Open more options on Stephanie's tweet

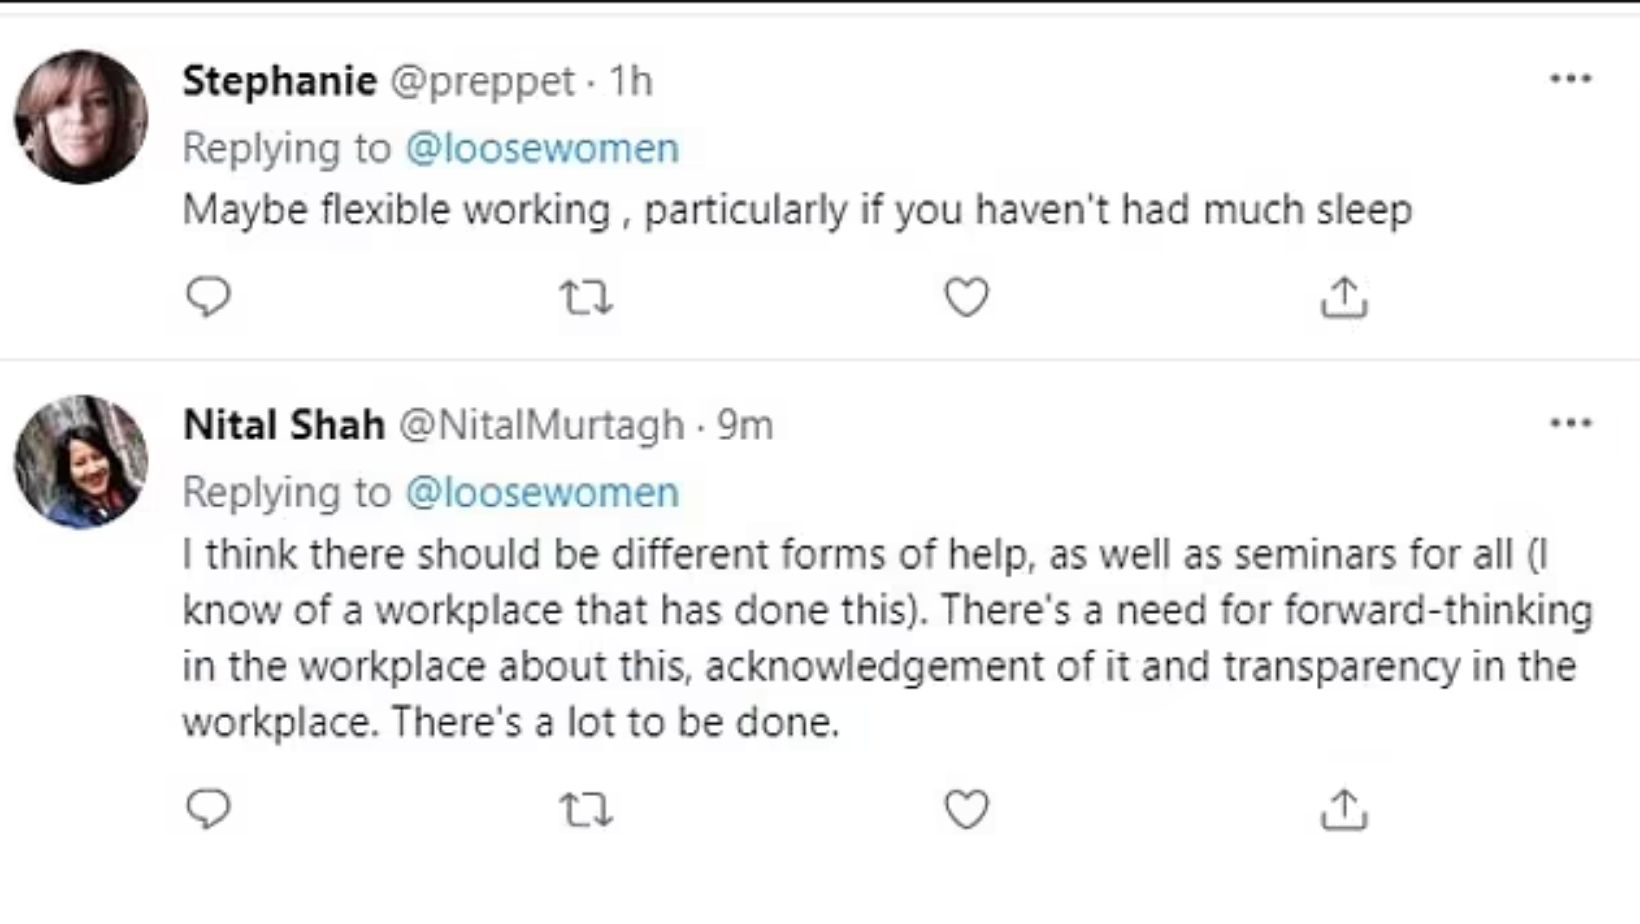[x=1570, y=79]
